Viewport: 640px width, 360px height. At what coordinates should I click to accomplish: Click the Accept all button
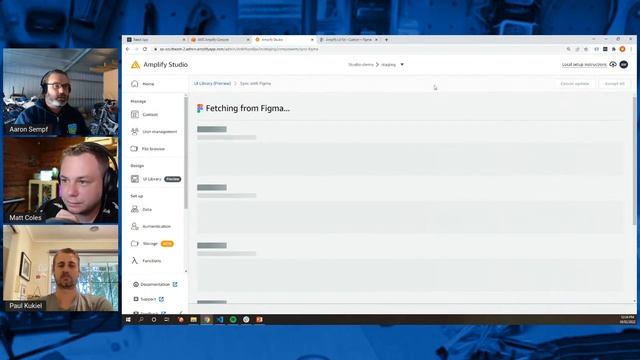[x=614, y=84]
